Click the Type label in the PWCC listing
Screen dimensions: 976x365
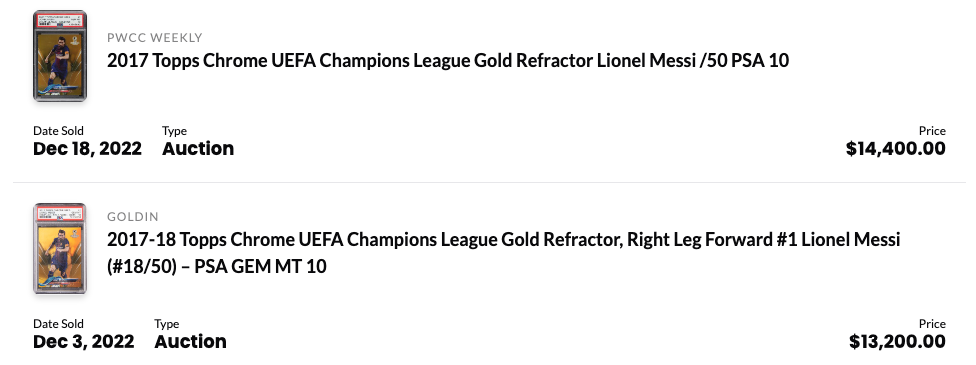point(174,131)
